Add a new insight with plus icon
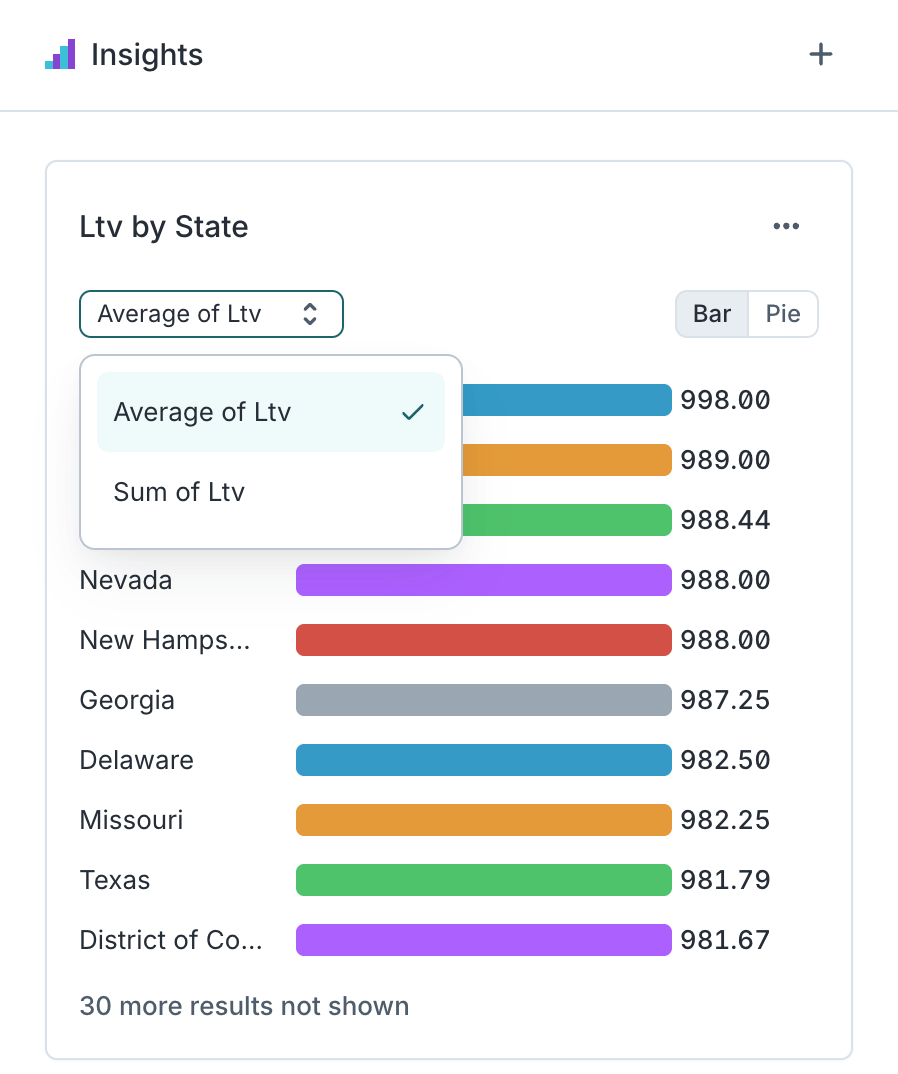This screenshot has height=1074, width=898. pyautogui.click(x=821, y=54)
